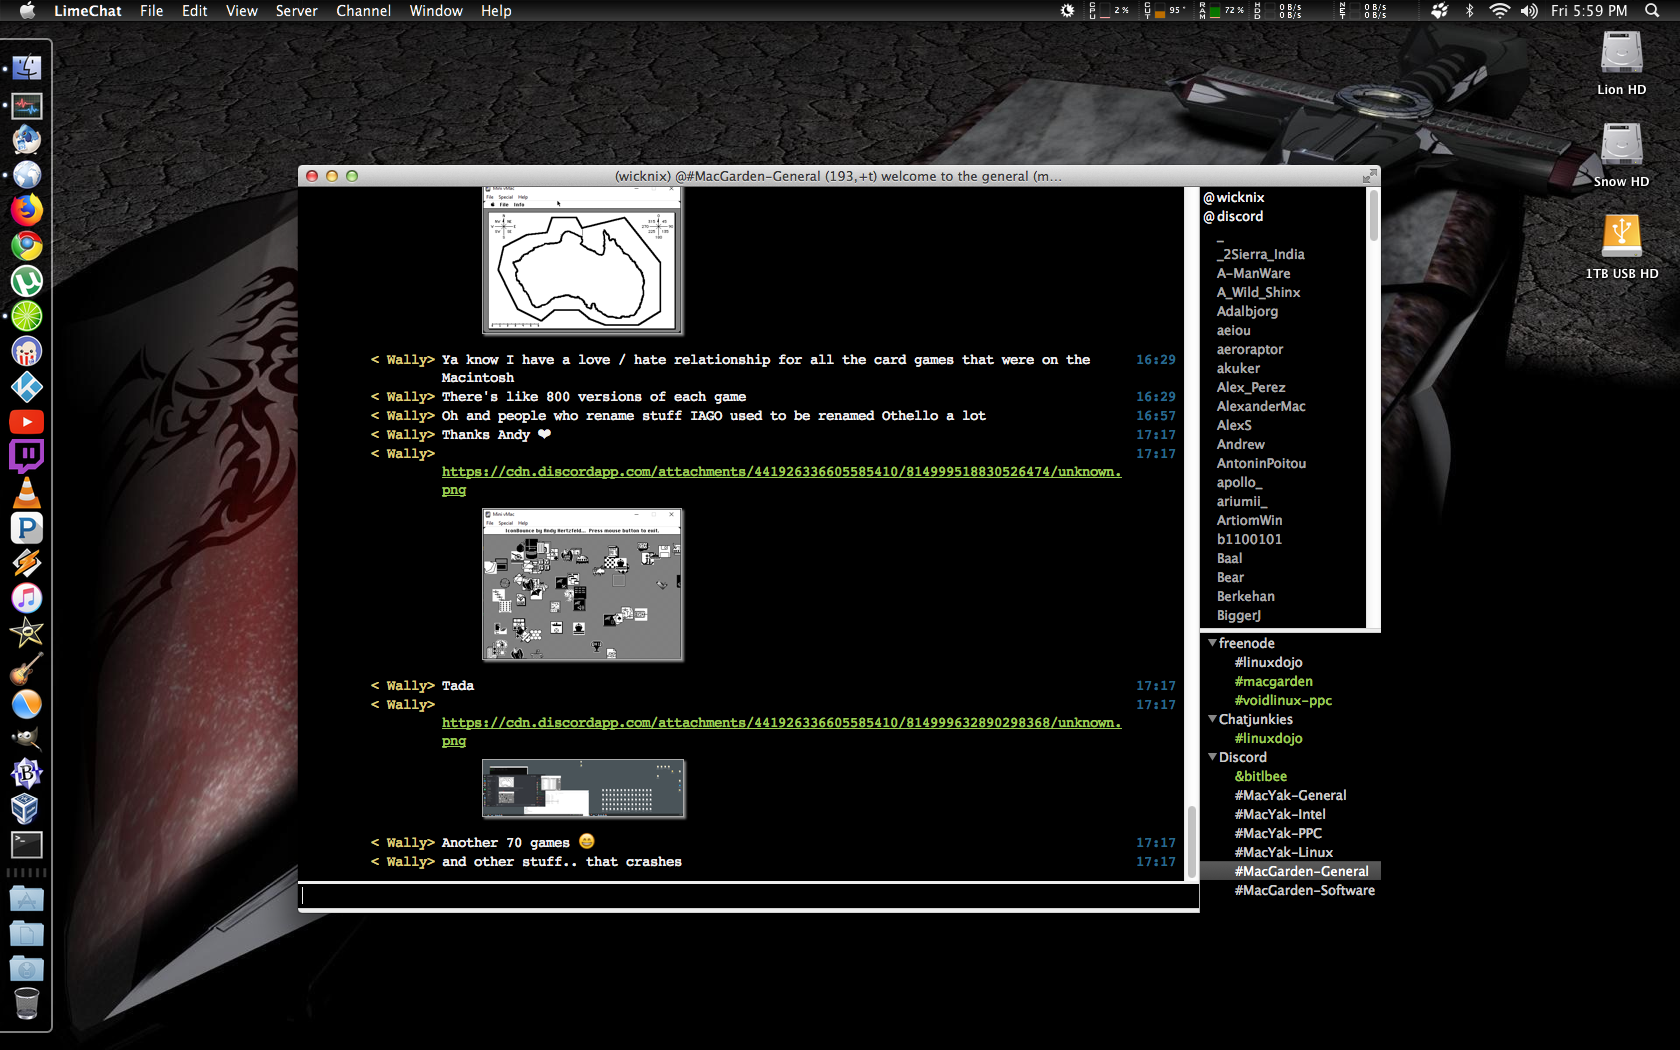This screenshot has width=1680, height=1050.
Task: Select #voidlinux-ppc channel
Action: [1283, 700]
